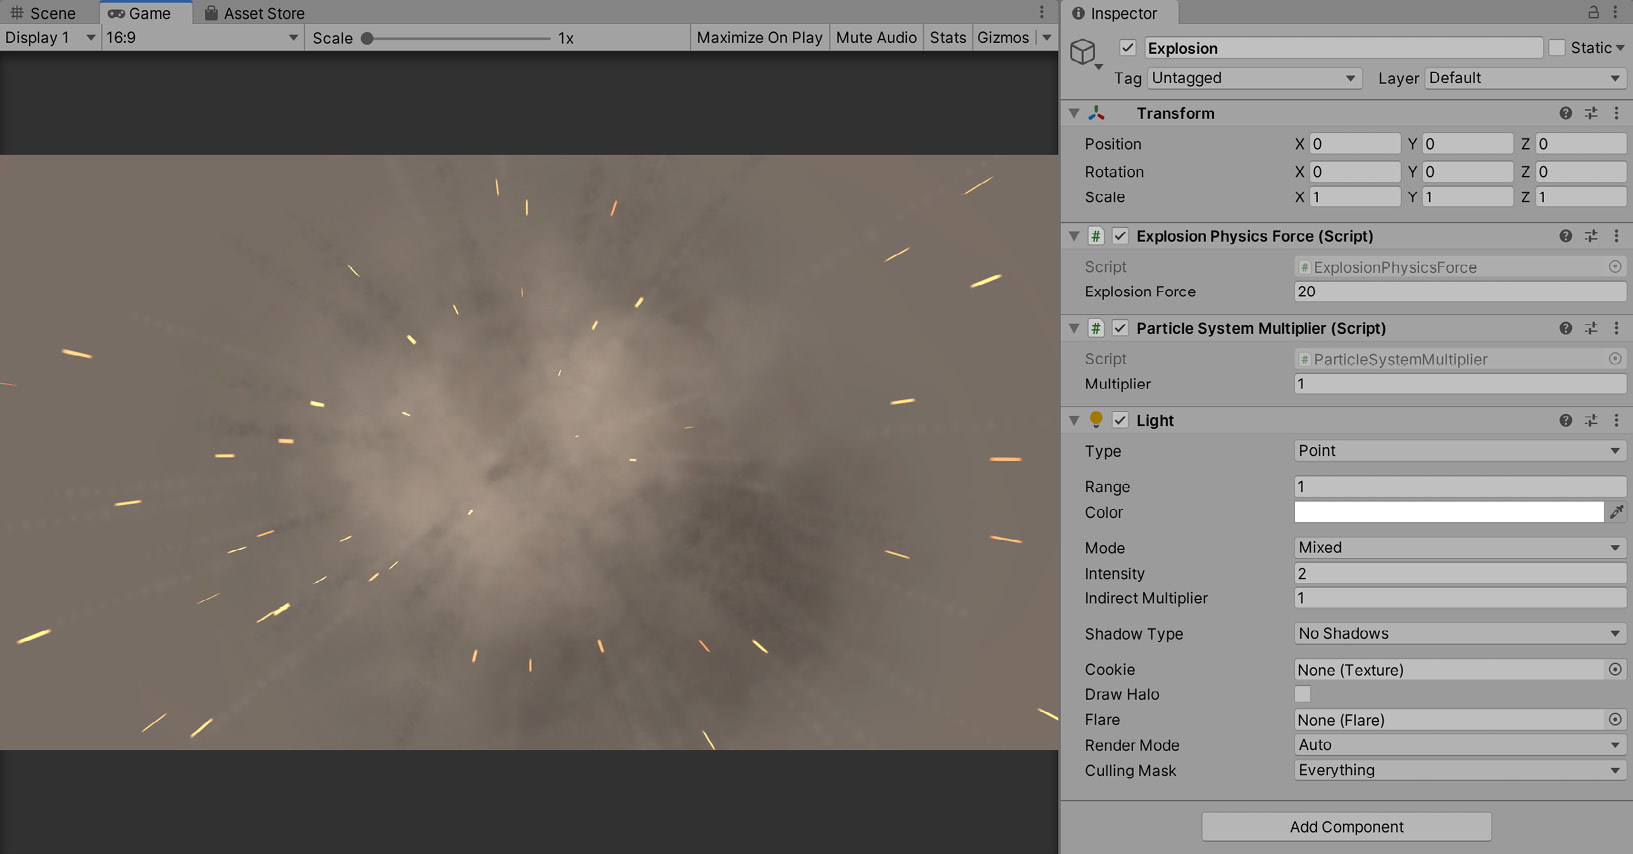Viewport: 1633px width, 854px height.
Task: Open Particle System Multiplier help
Action: (x=1566, y=329)
